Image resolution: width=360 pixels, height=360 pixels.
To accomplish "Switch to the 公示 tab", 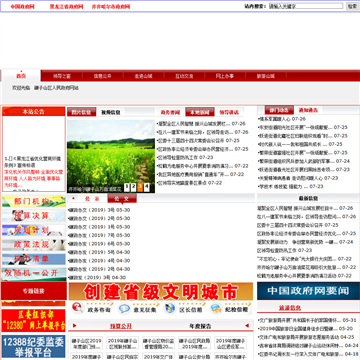I will pyautogui.click(x=92, y=199).
